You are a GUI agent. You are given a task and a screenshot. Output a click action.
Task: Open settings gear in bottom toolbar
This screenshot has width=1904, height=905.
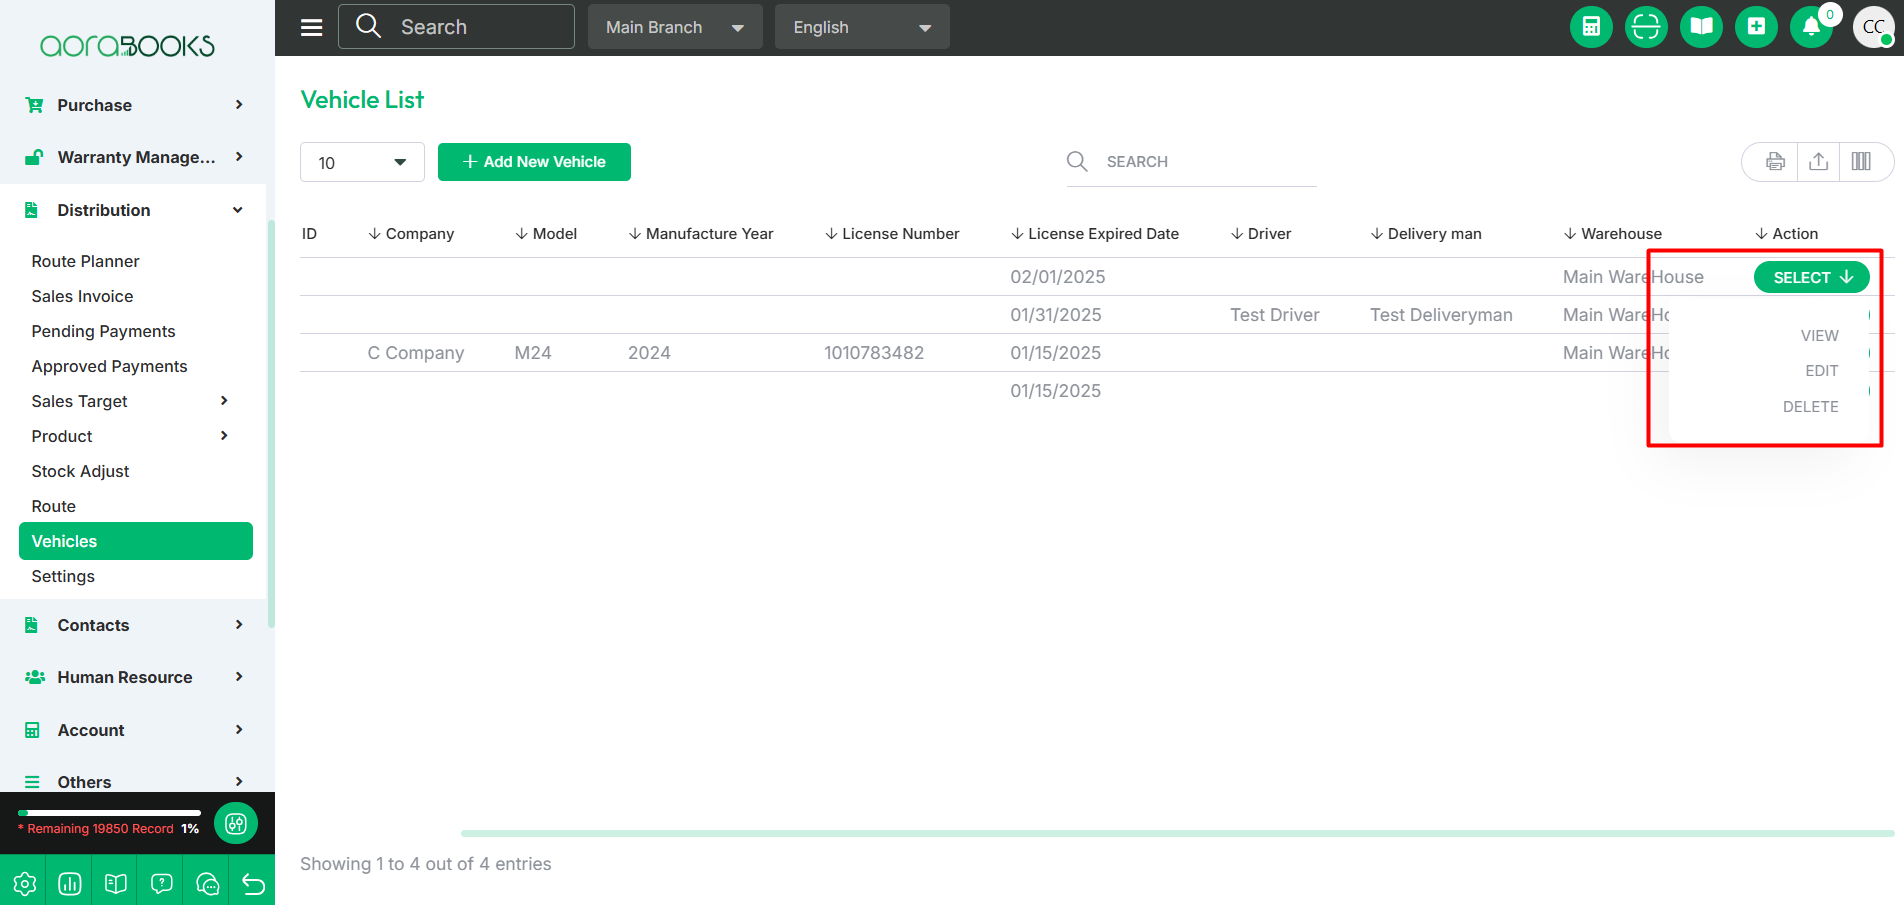click(24, 884)
